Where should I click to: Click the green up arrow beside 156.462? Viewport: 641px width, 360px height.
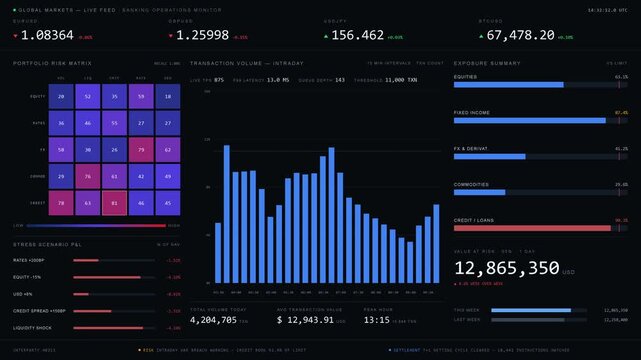[x=326, y=36]
